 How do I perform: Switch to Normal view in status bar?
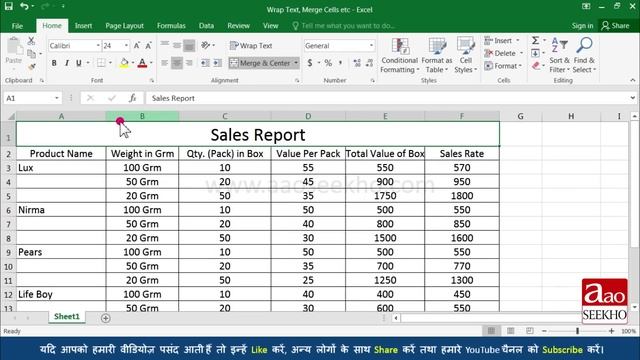[491, 331]
